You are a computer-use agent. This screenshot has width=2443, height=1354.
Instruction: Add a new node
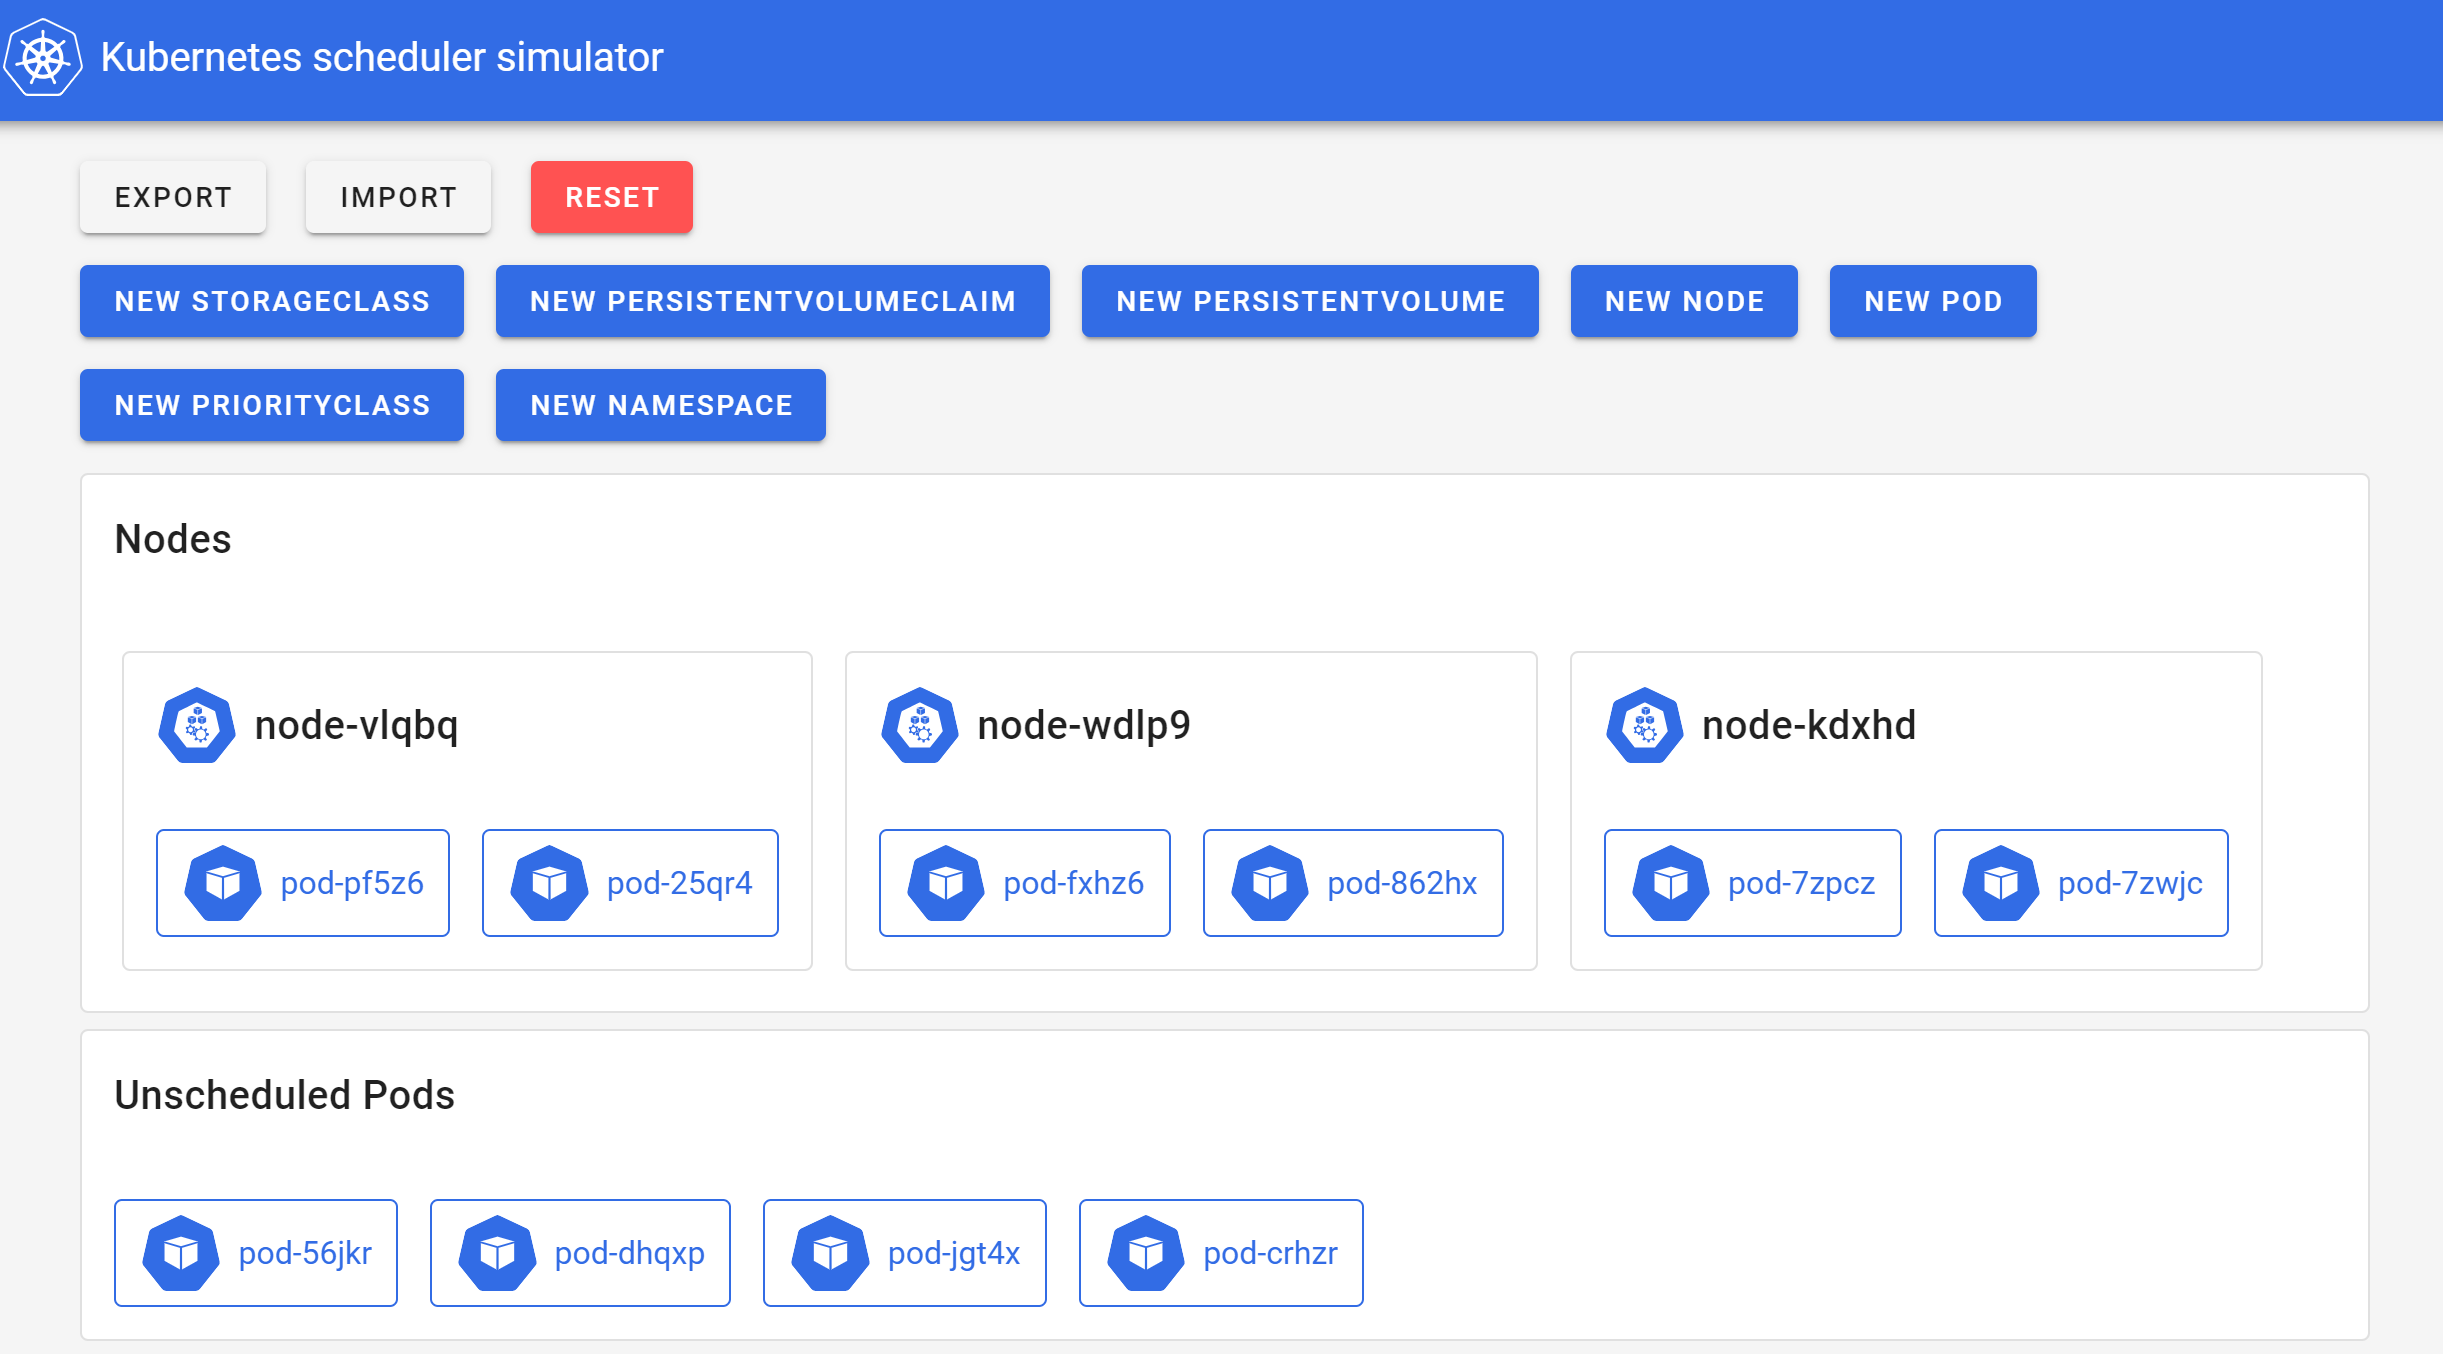1684,301
